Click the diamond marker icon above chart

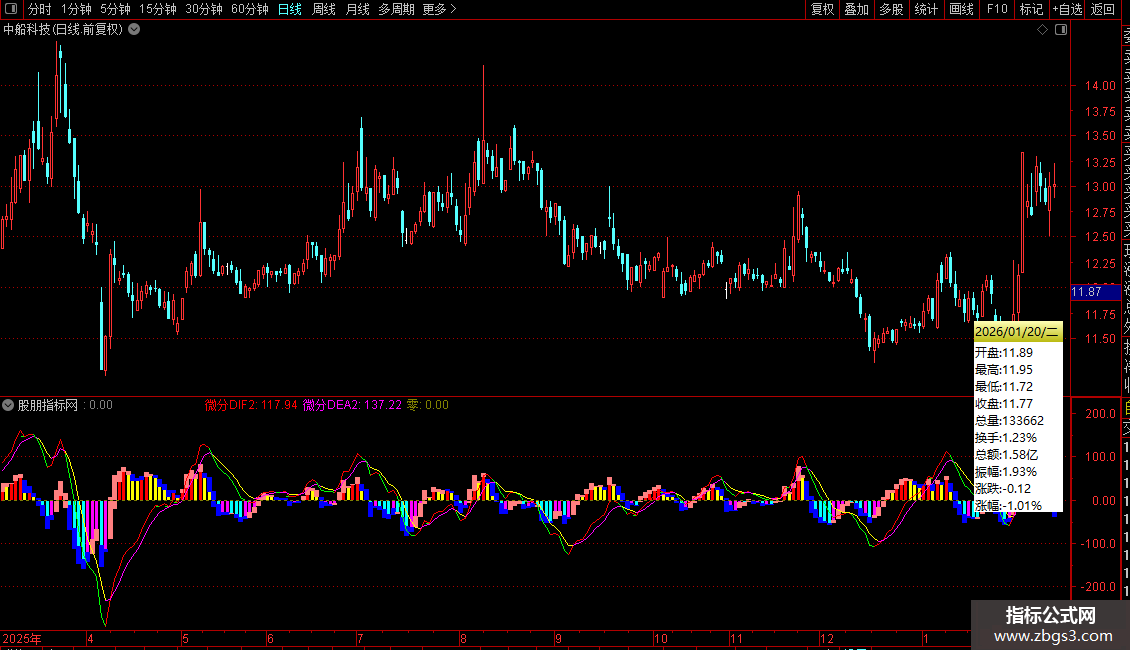click(1042, 30)
